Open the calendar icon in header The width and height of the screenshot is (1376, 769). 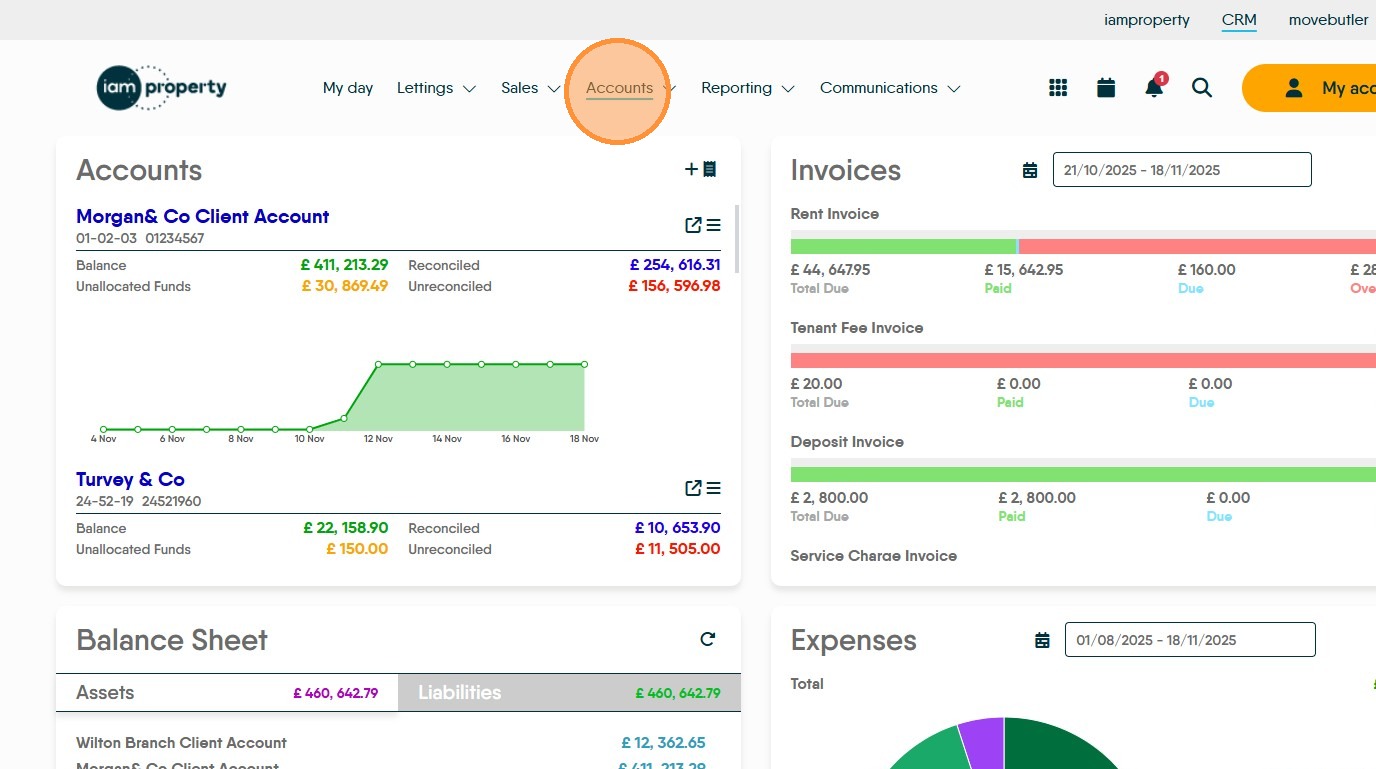(1106, 88)
